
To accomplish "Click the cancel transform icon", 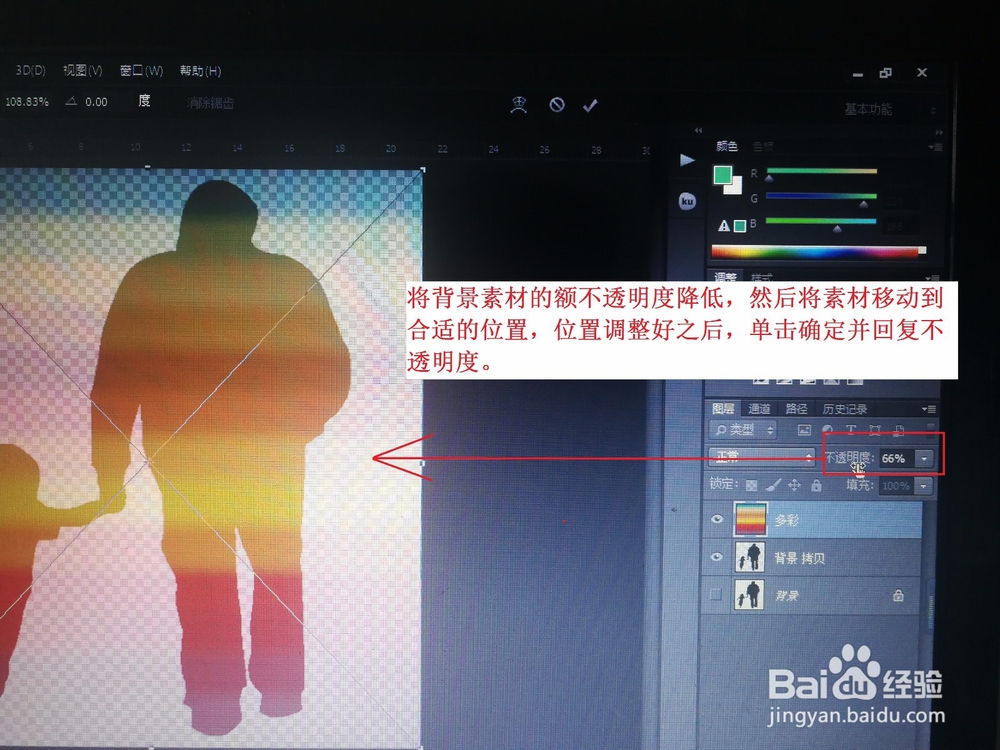I will point(555,104).
